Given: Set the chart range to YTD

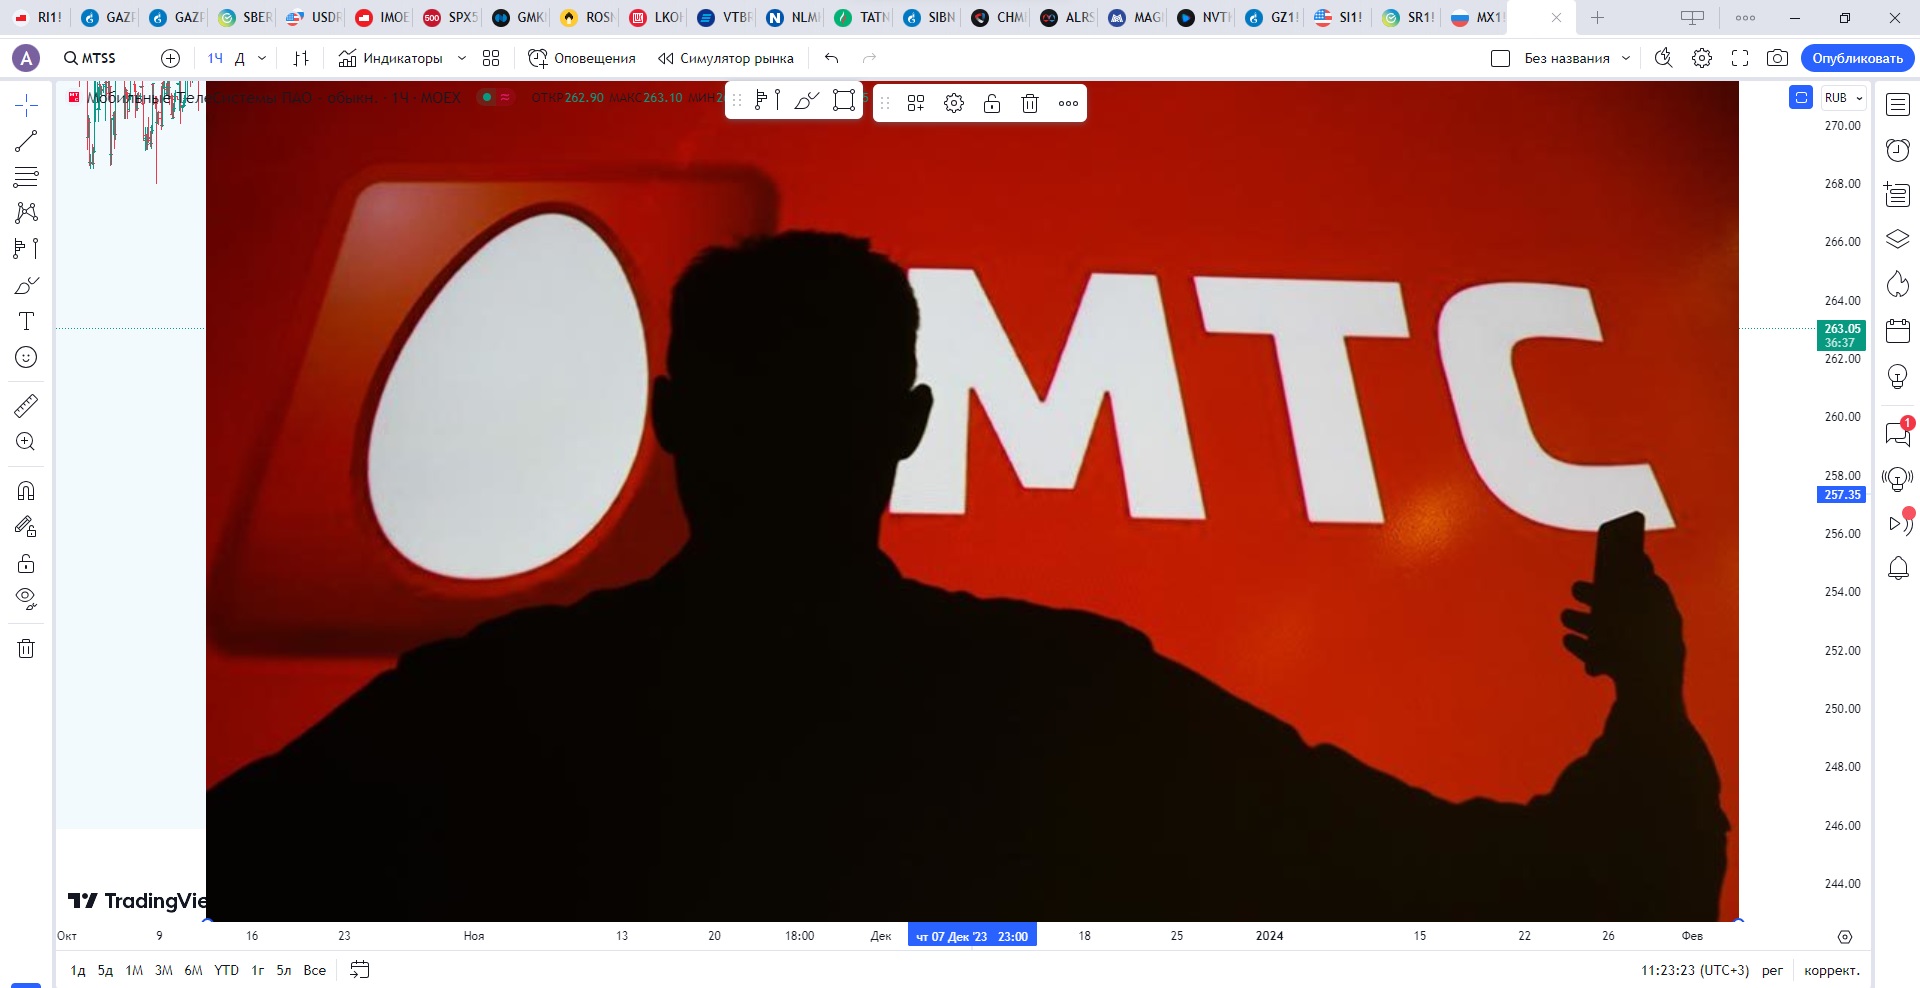Looking at the screenshot, I should click(227, 970).
